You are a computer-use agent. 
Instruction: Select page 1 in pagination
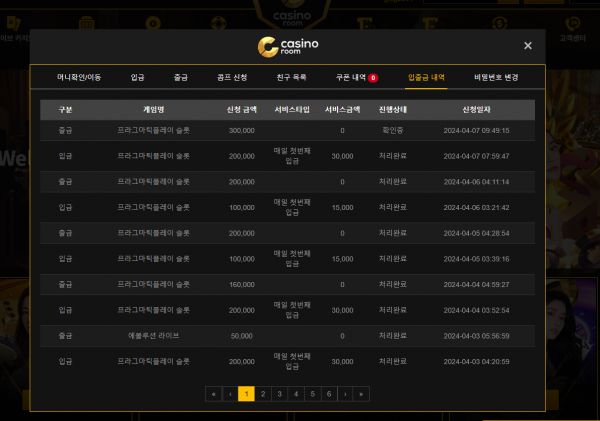click(x=246, y=394)
